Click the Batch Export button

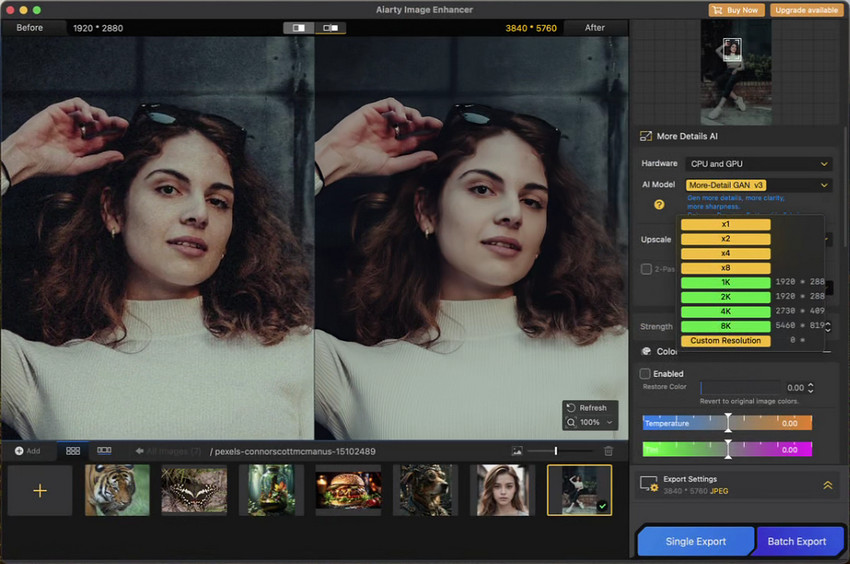pyautogui.click(x=797, y=541)
